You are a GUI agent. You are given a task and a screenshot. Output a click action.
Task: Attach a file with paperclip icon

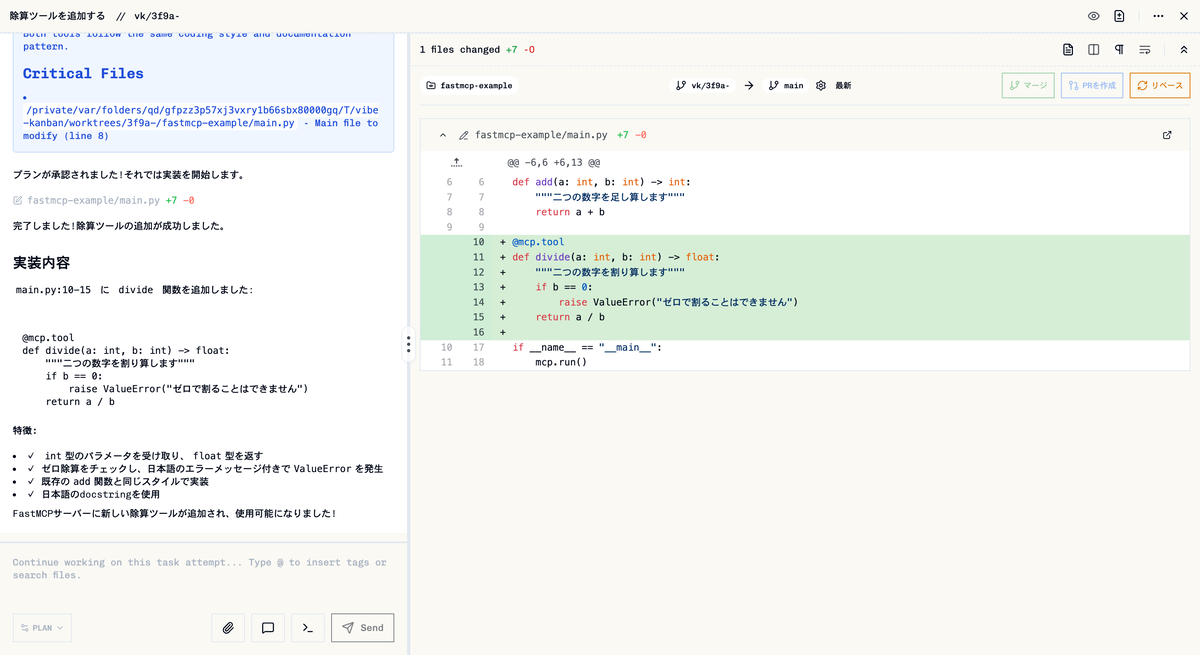(228, 628)
